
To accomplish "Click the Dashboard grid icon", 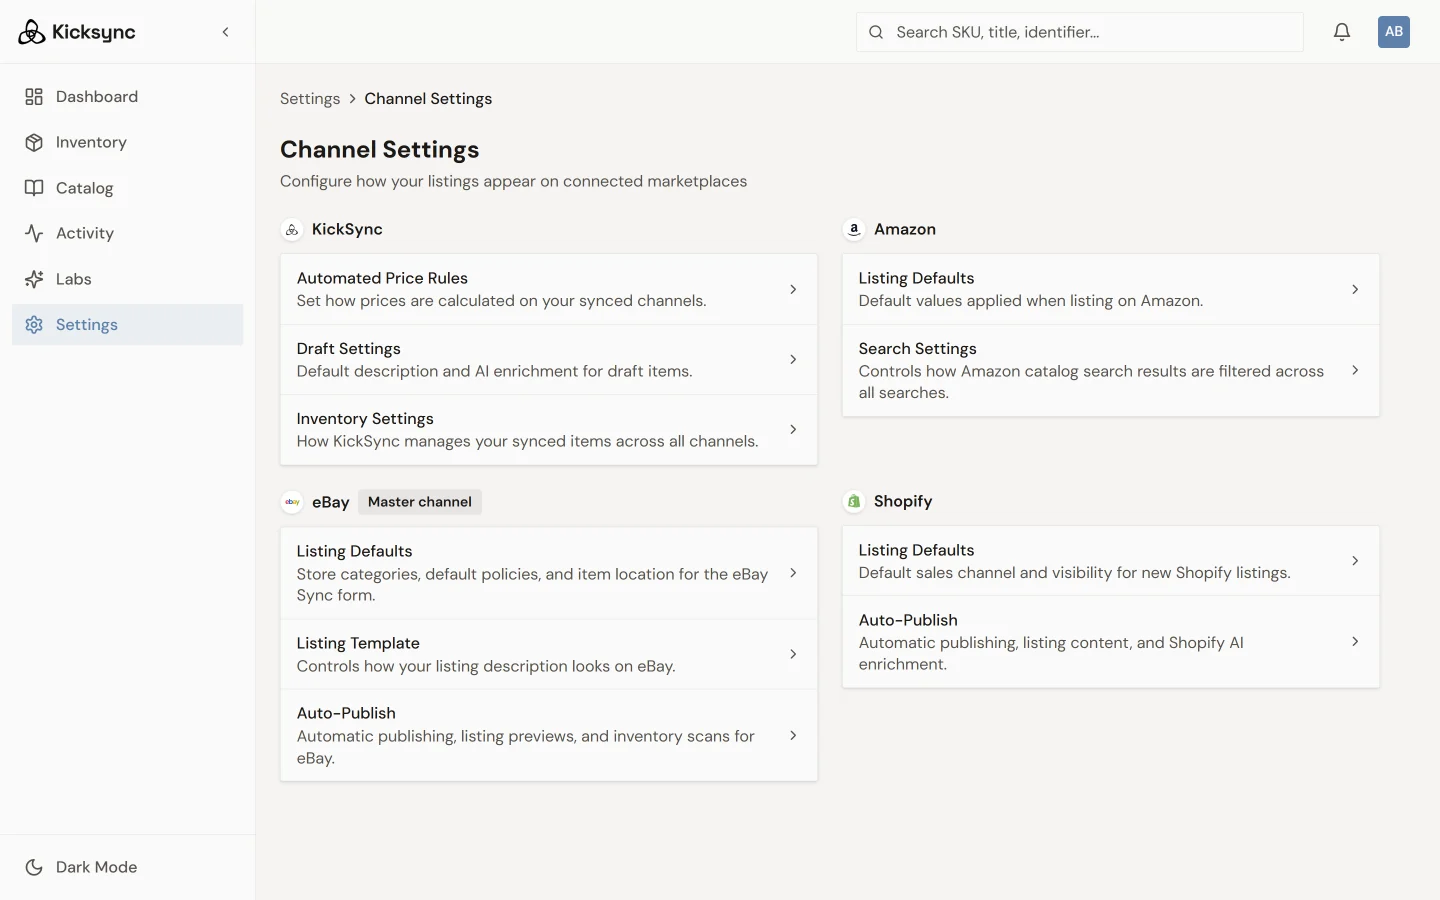I will 34,97.
